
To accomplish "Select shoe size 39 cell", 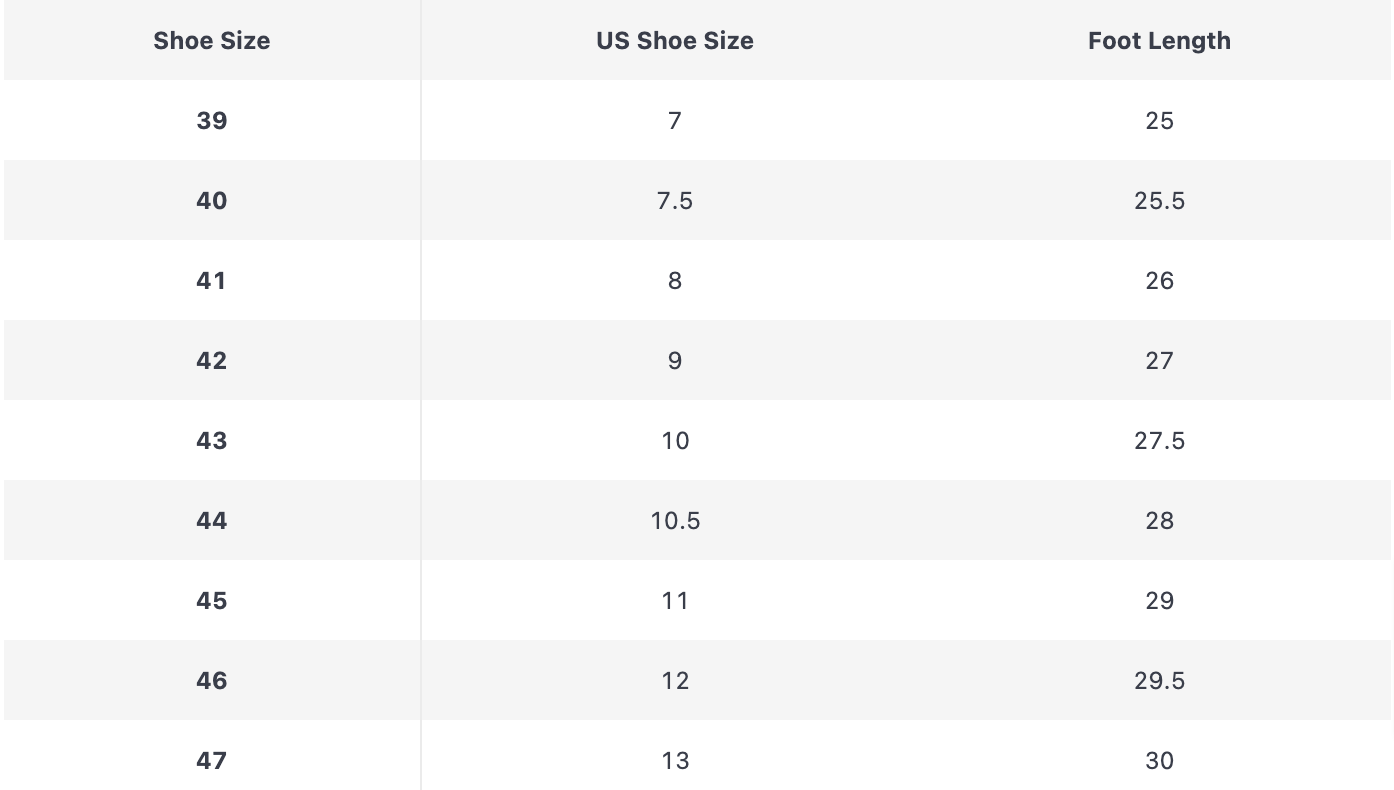I will (211, 121).
